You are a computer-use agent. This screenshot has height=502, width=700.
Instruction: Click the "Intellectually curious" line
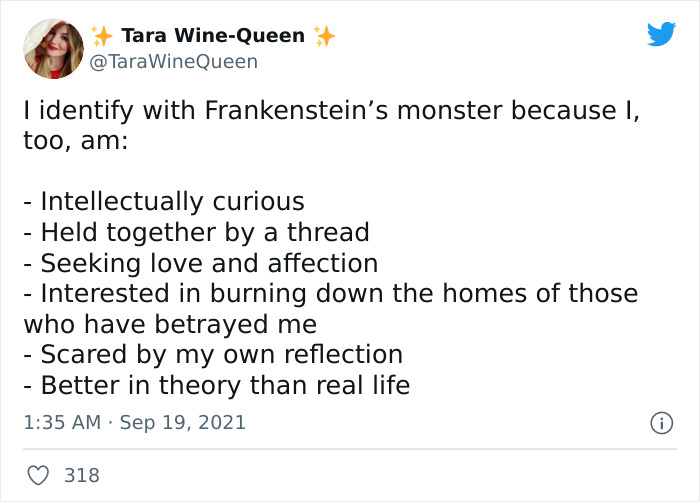pos(164,201)
